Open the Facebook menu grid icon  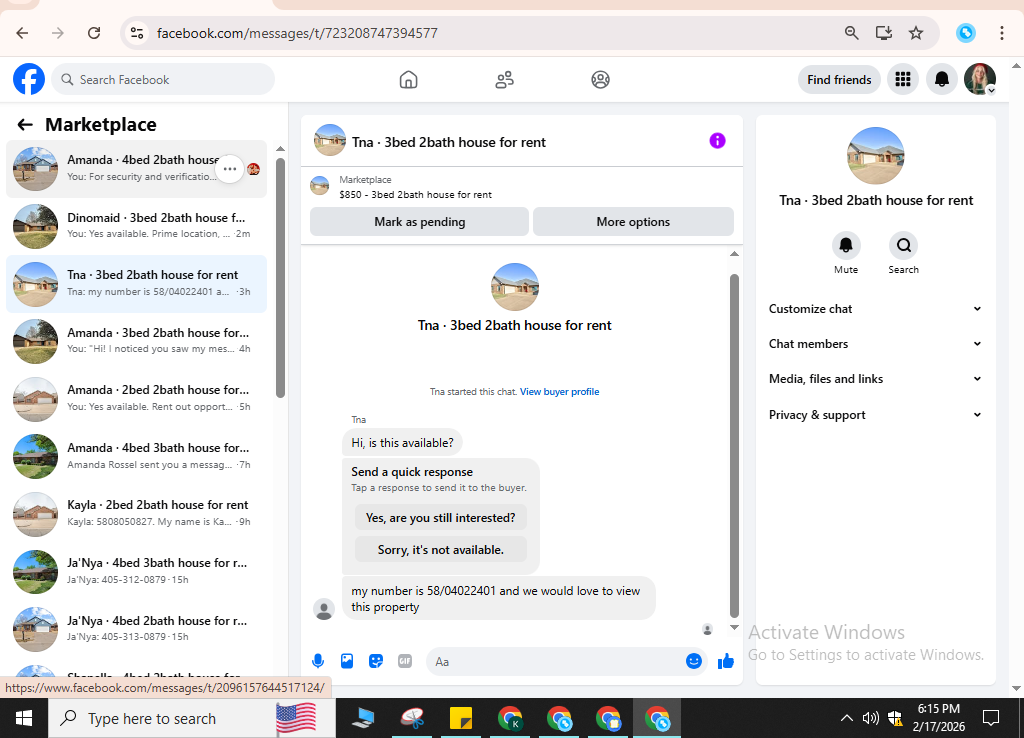pyautogui.click(x=903, y=79)
